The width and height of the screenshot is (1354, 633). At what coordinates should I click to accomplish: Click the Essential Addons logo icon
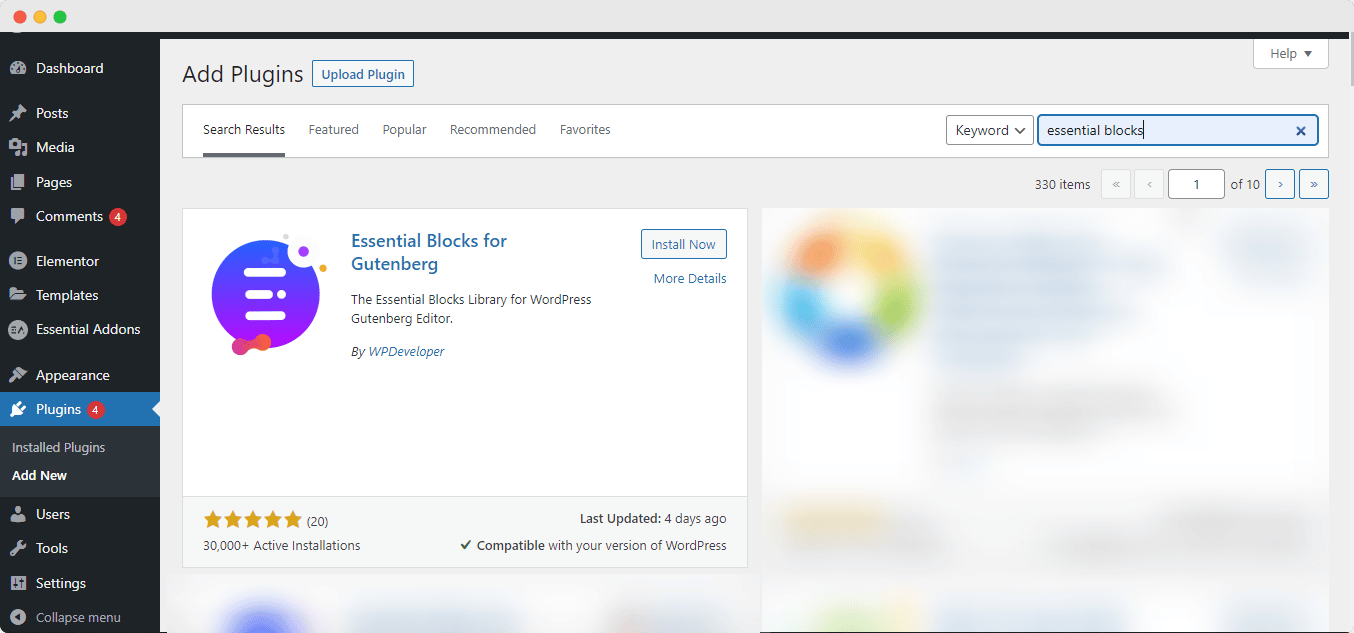(x=18, y=329)
